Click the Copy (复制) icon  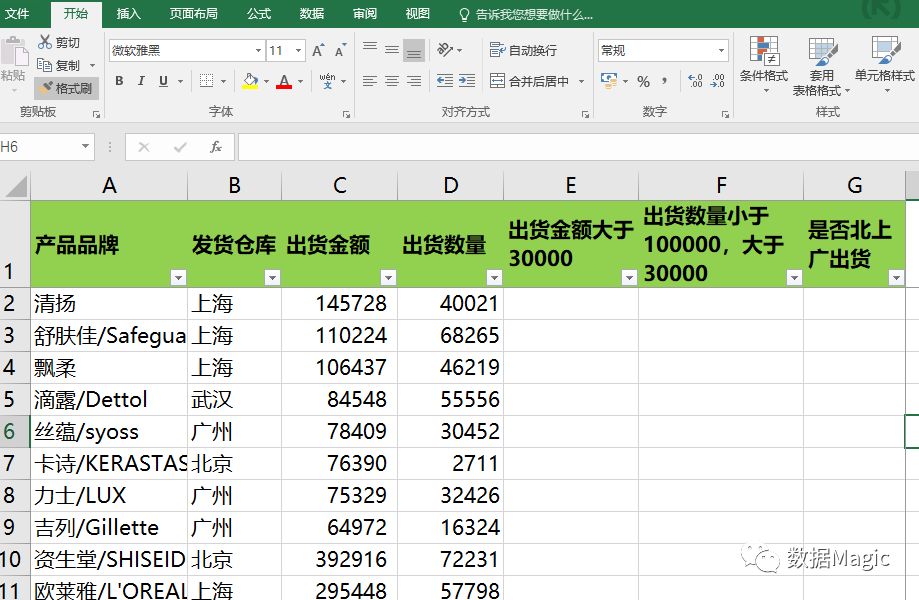[x=45, y=64]
